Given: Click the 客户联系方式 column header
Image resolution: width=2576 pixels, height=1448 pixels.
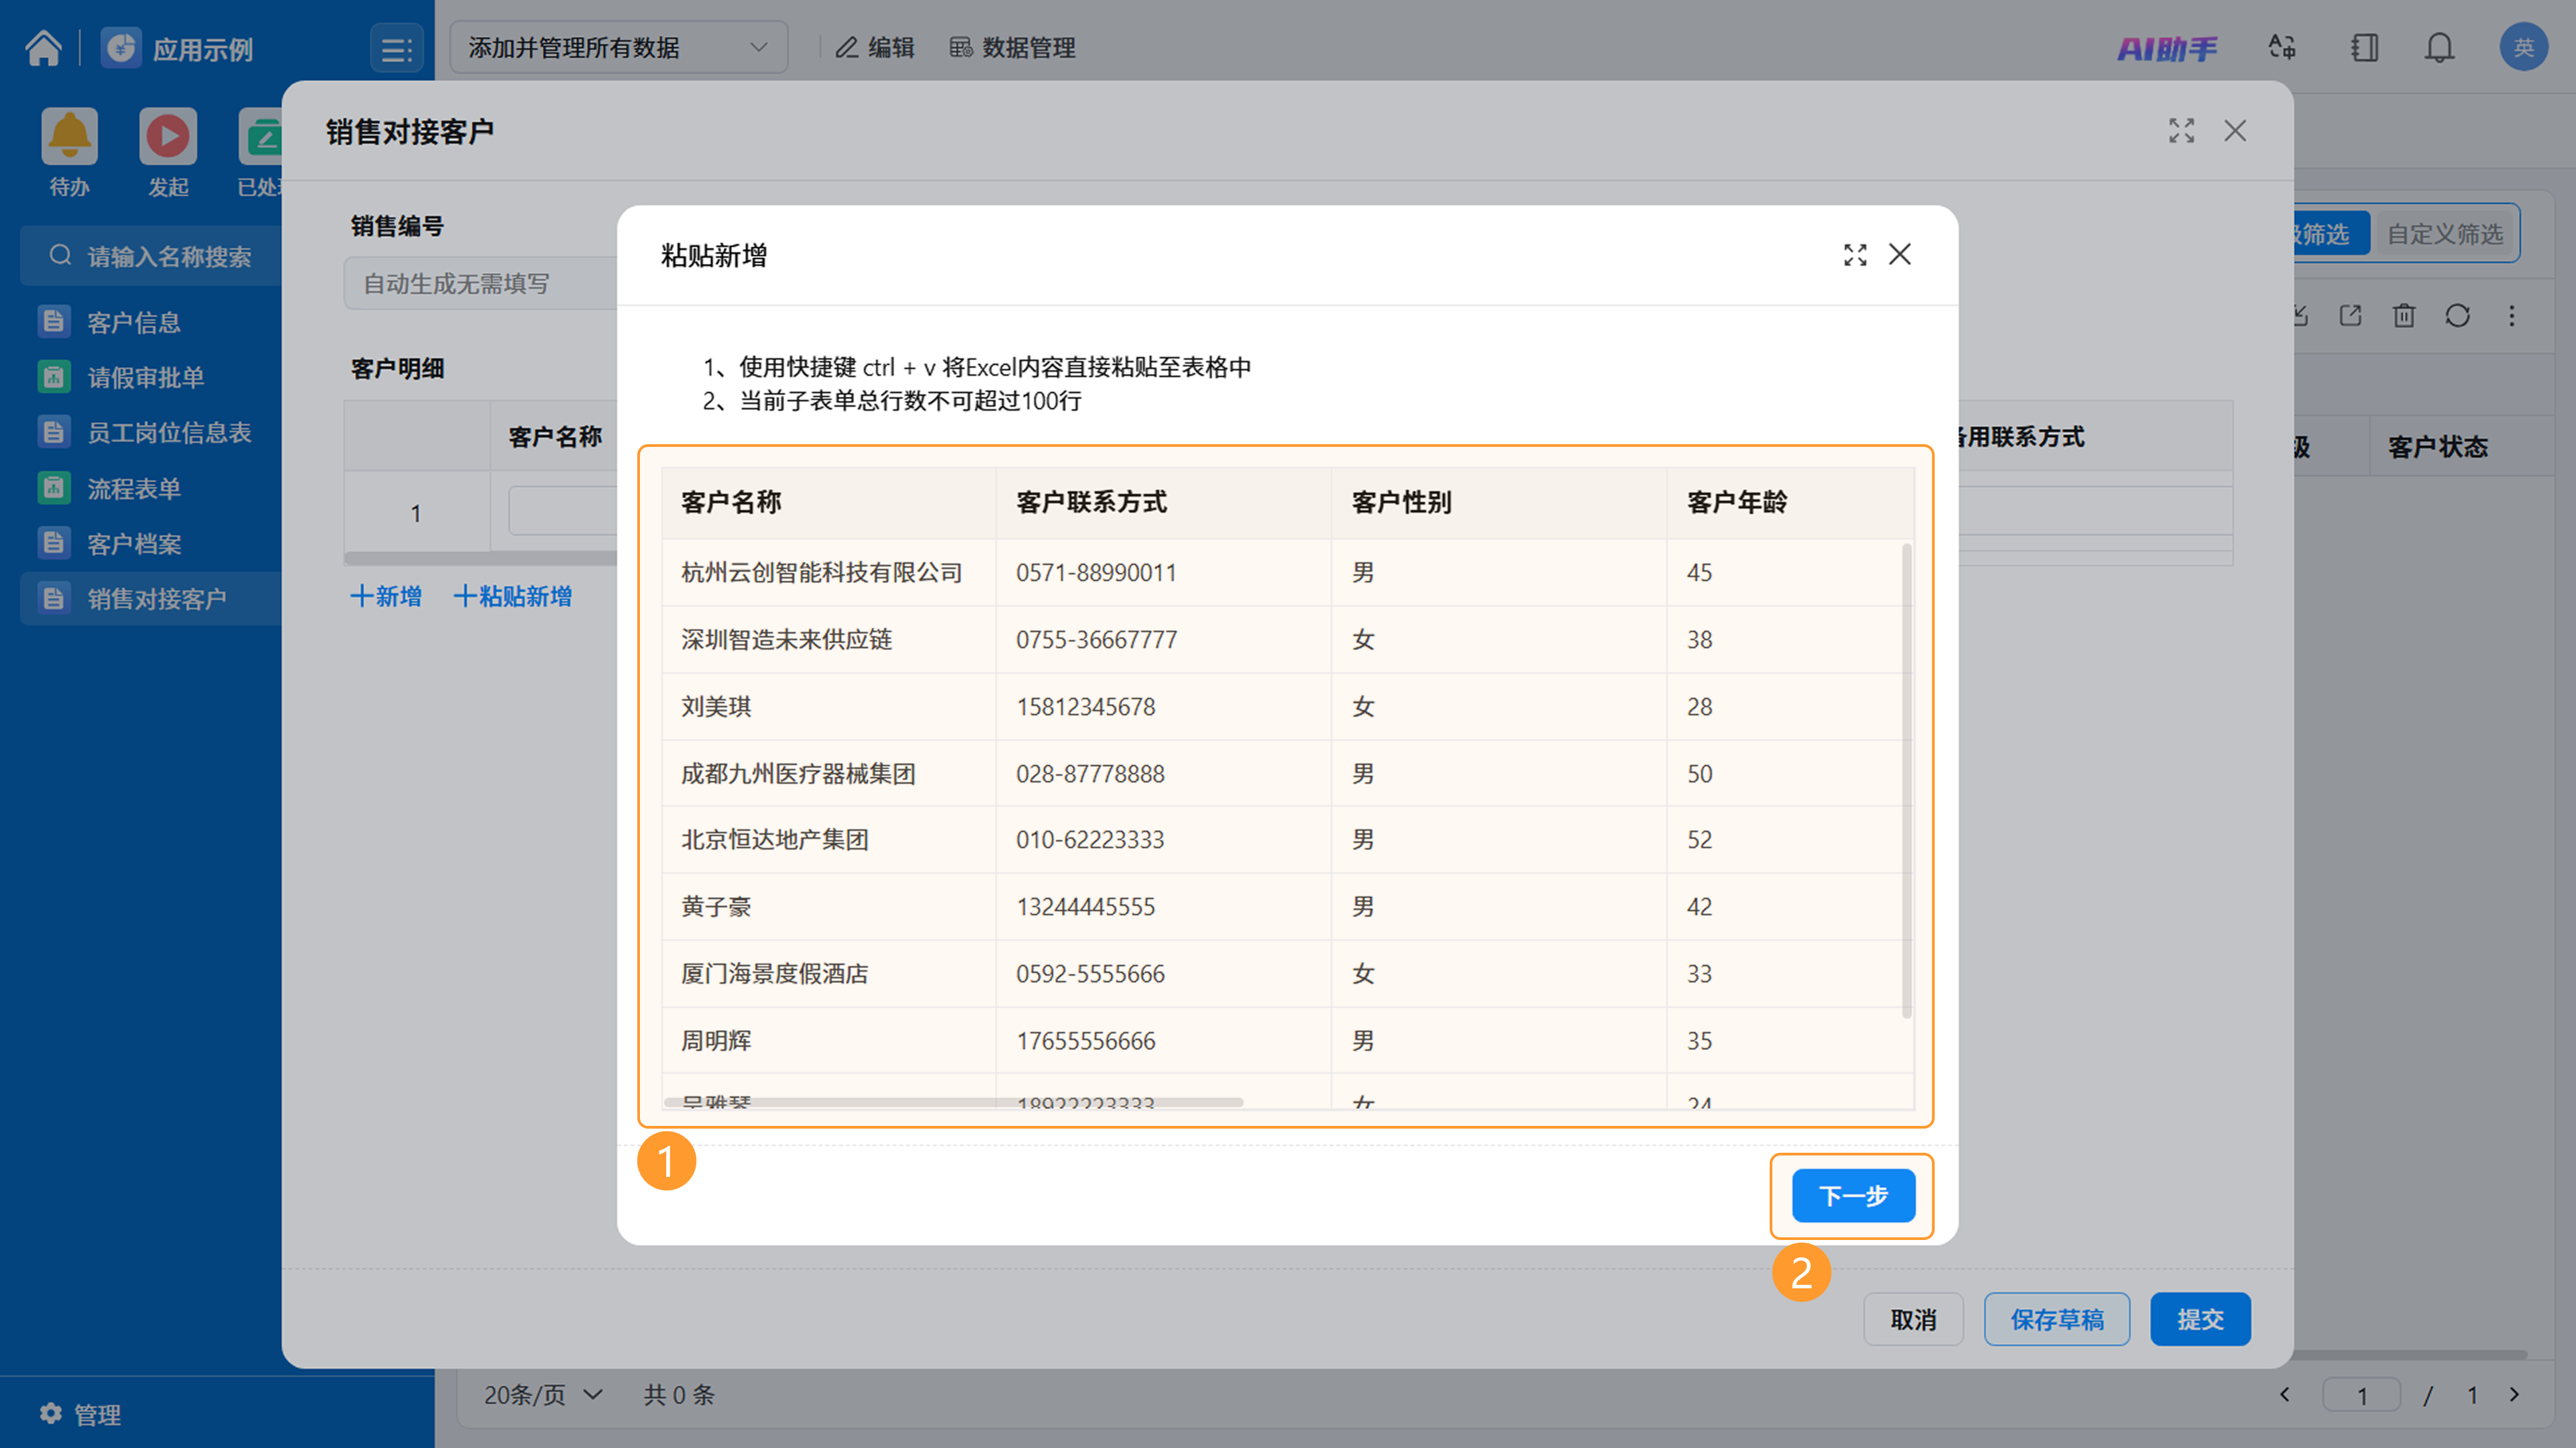Looking at the screenshot, I should point(1163,502).
